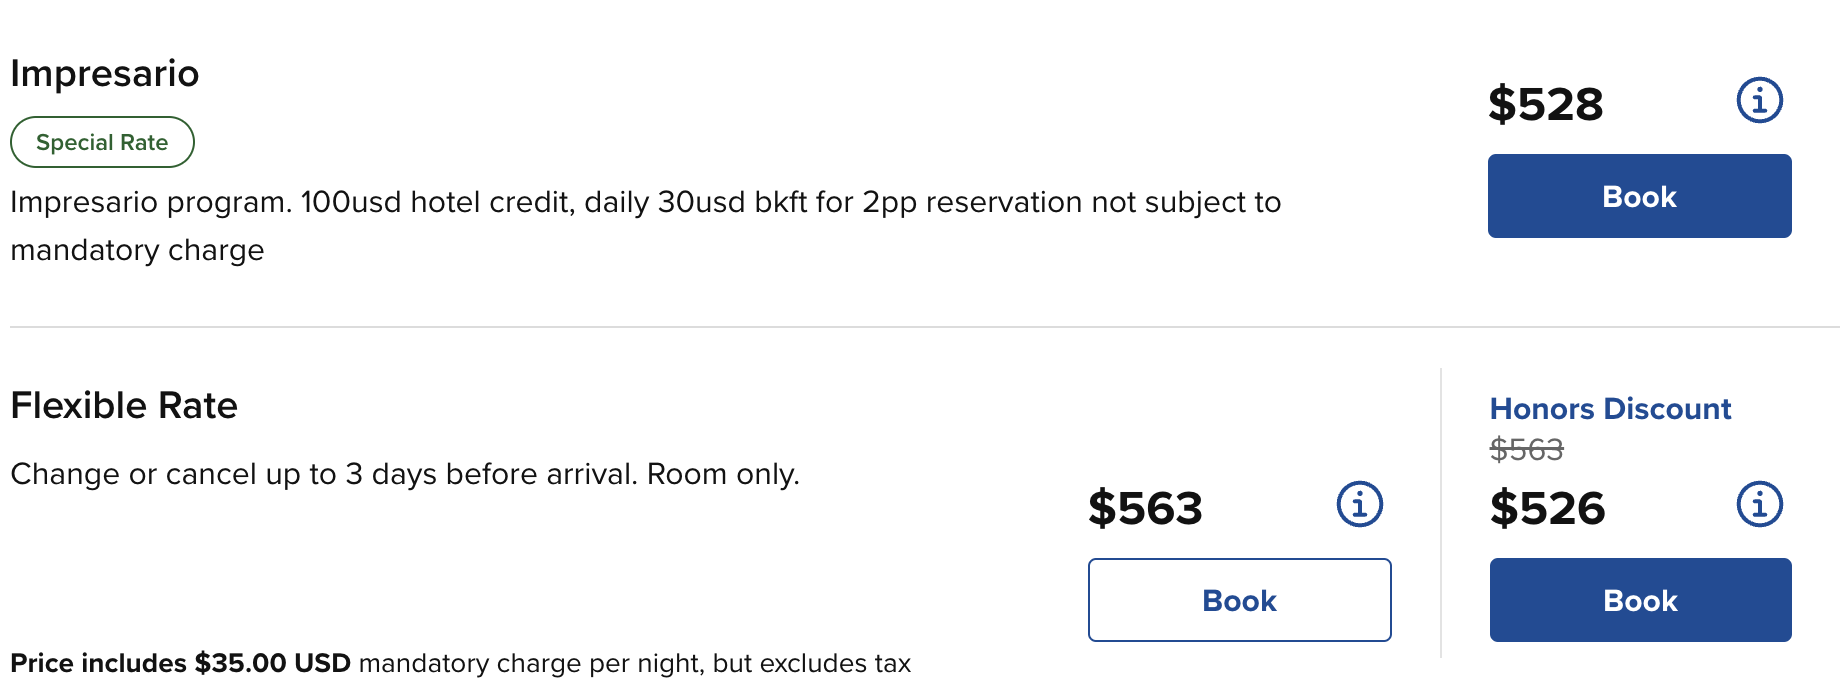The height and width of the screenshot is (694, 1846).
Task: Book the Impresario rate at $528
Action: tap(1639, 196)
